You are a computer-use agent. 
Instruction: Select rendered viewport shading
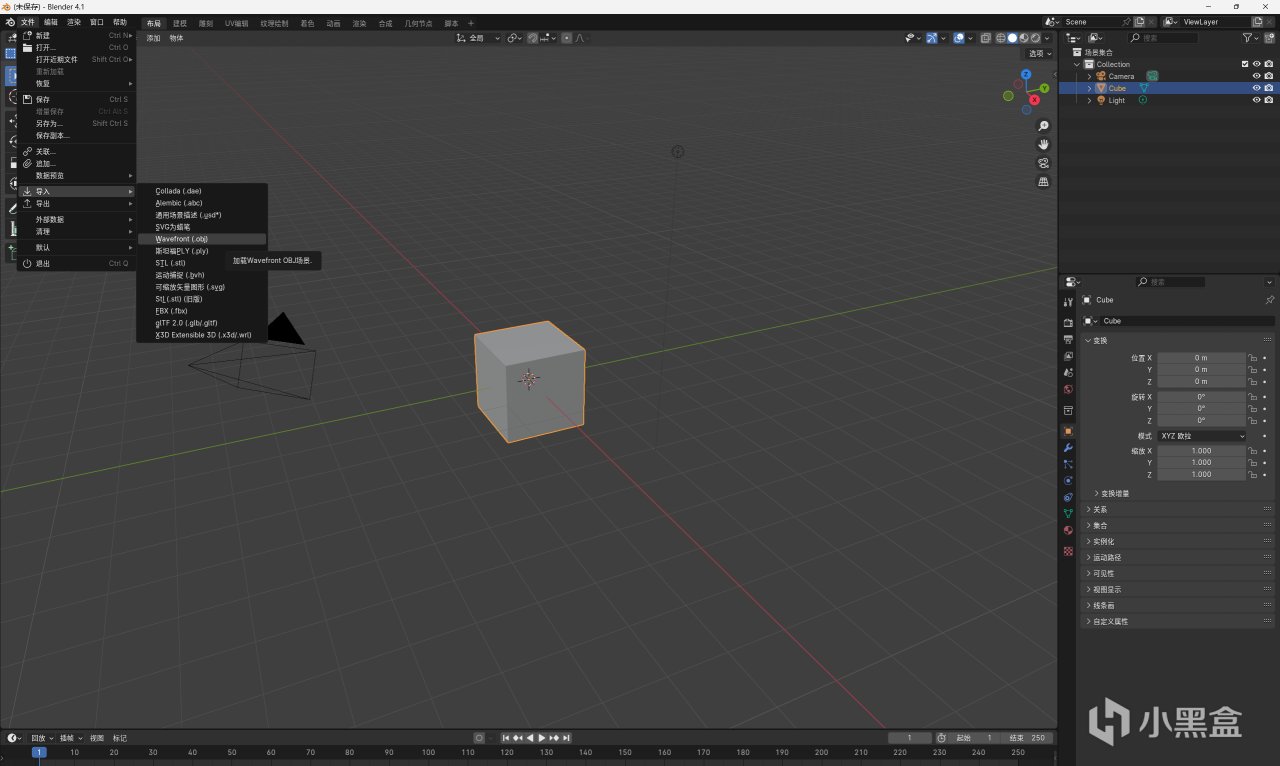pos(1036,38)
